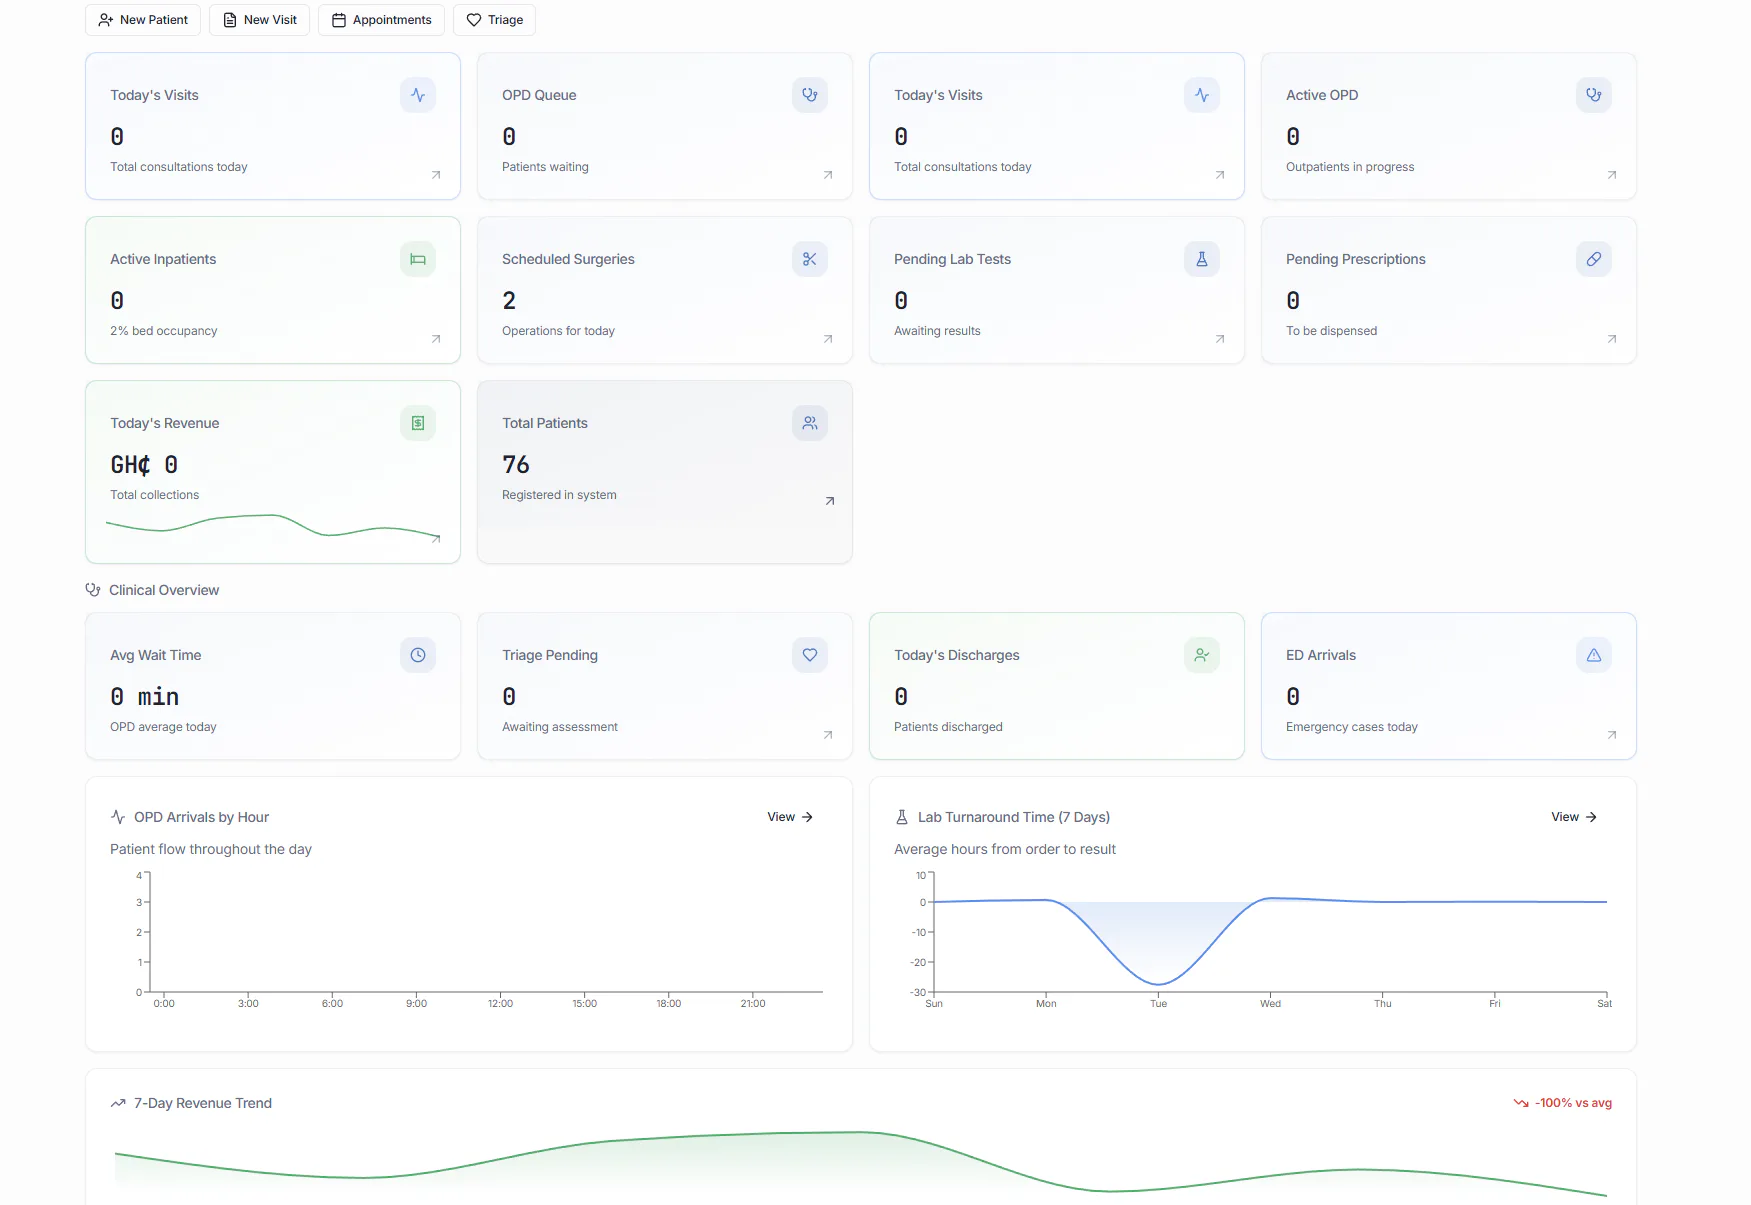Screen dimensions: 1751x1205
Task: Open Active Inpatients card arrow
Action: tap(436, 339)
